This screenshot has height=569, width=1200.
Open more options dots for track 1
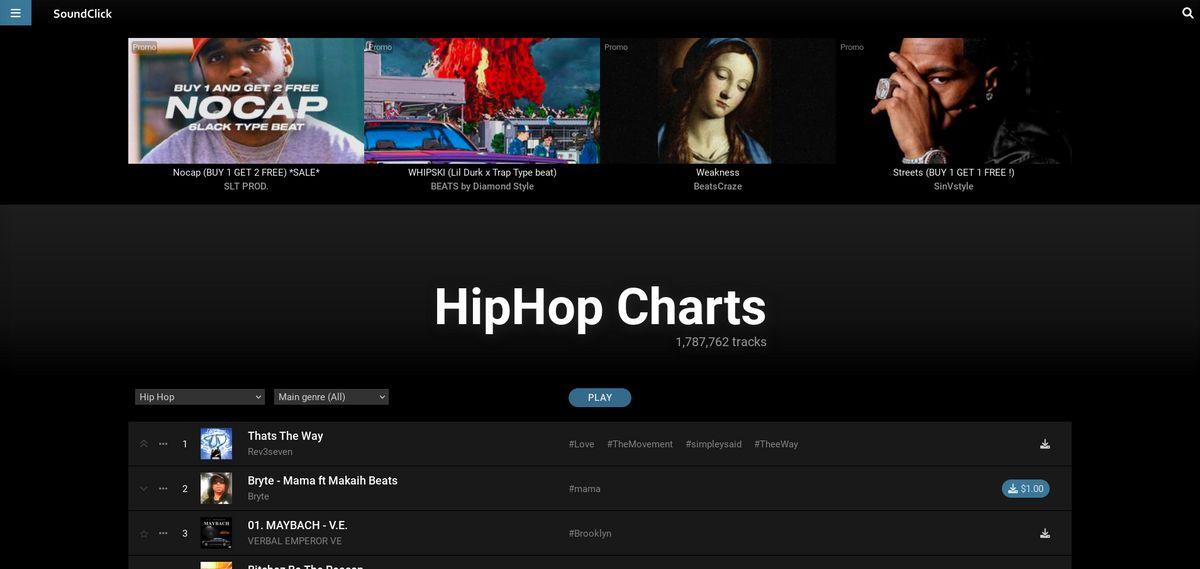pos(163,444)
